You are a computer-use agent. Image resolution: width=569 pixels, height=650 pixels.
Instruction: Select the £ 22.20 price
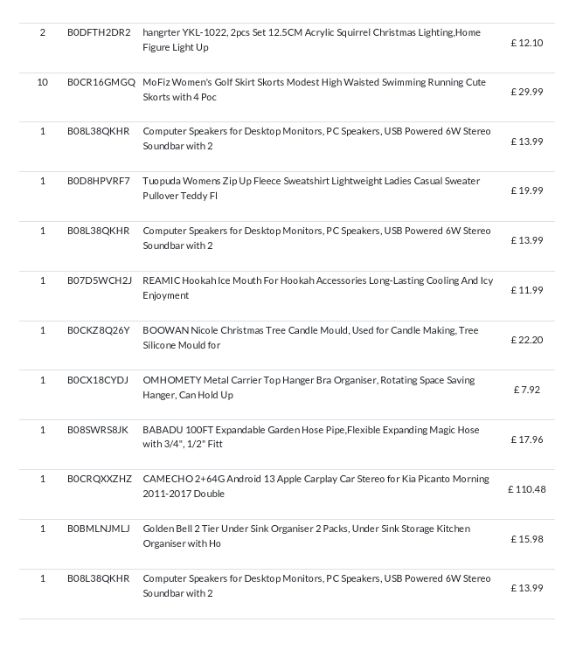coord(527,340)
